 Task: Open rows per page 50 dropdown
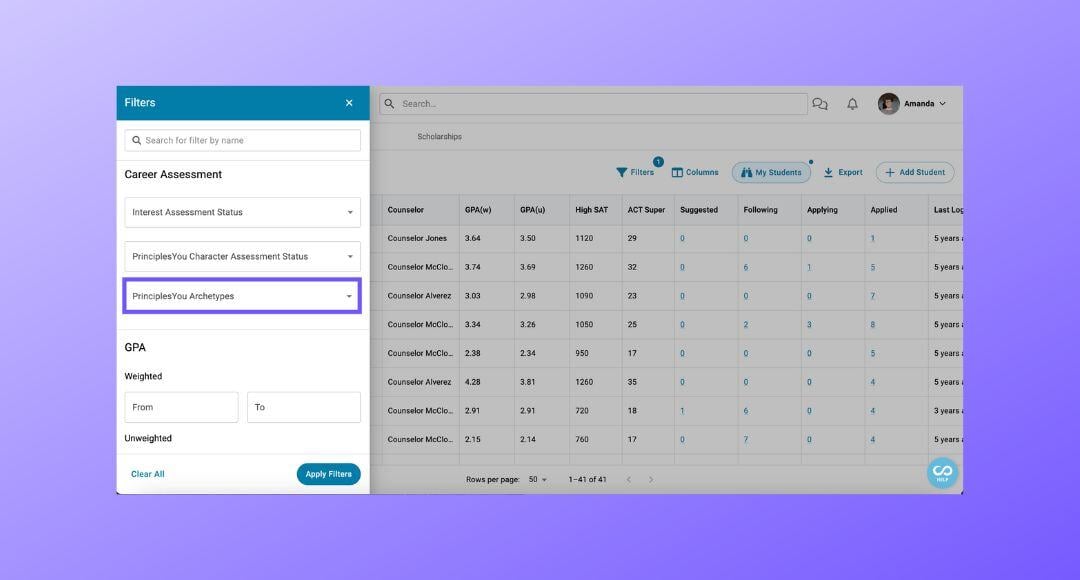click(x=538, y=479)
